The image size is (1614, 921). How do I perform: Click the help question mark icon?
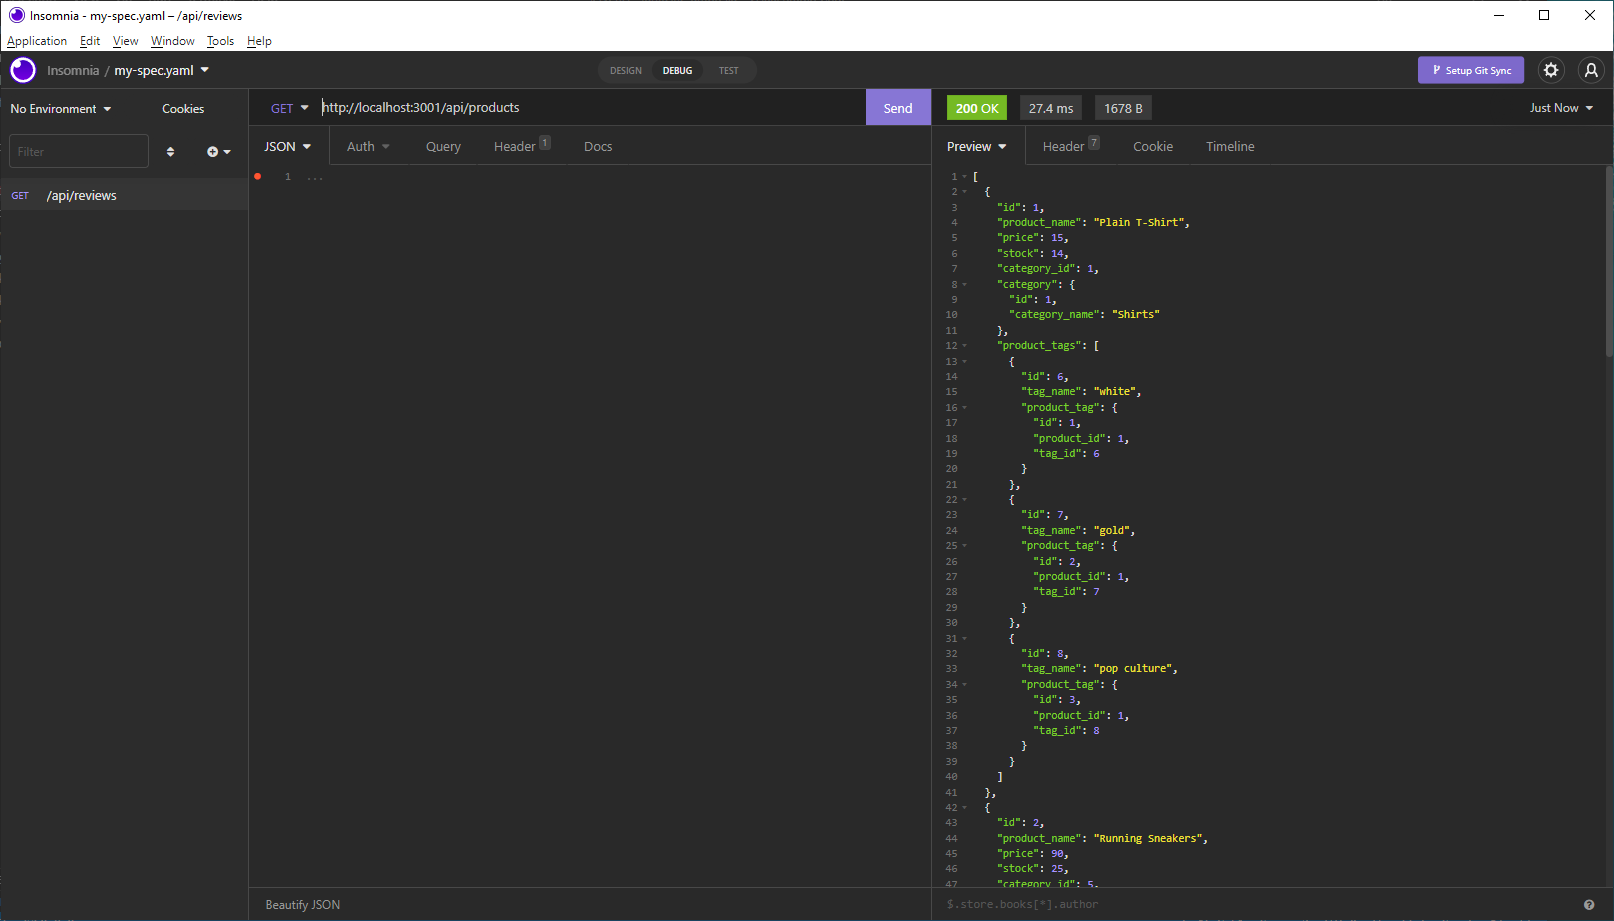pyautogui.click(x=1589, y=904)
